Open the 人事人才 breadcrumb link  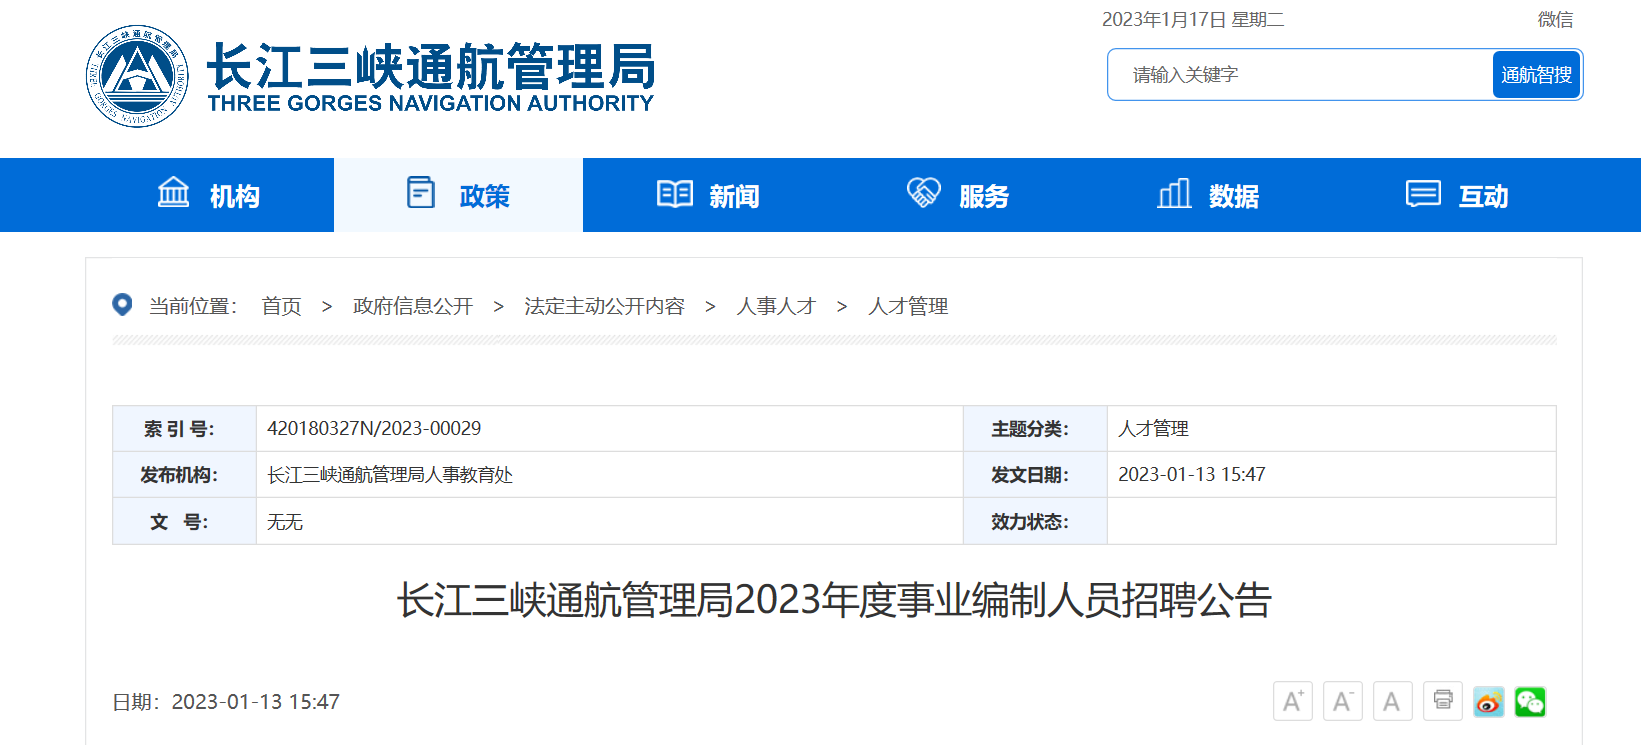[x=776, y=306]
